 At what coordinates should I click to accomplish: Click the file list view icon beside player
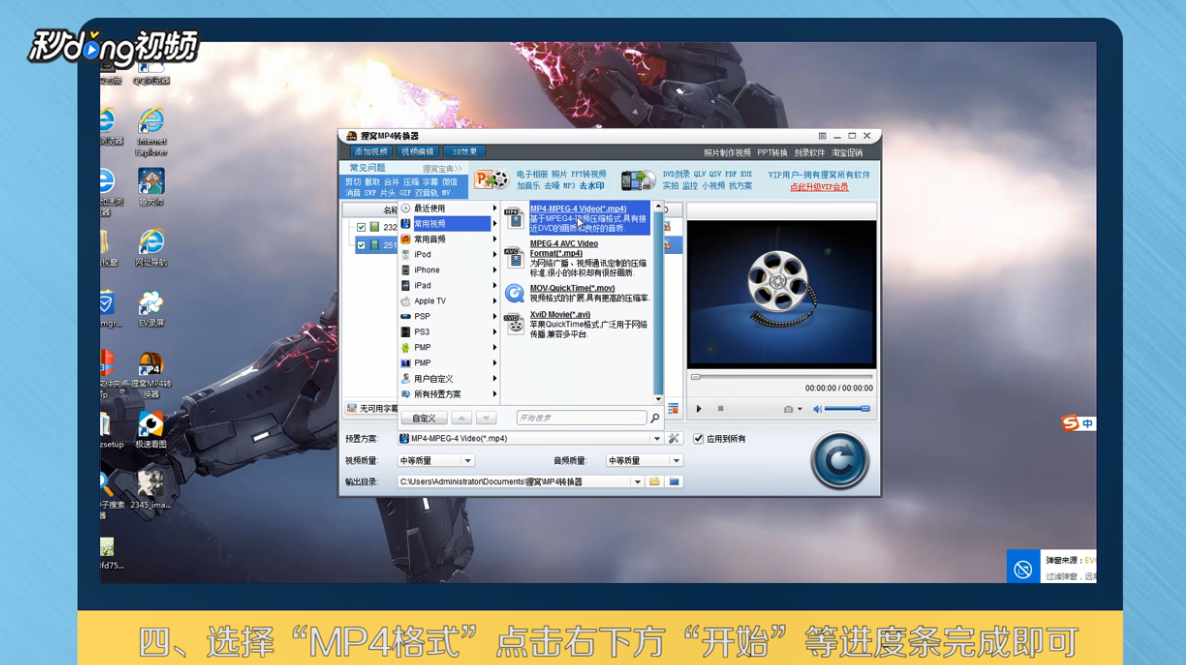(673, 409)
